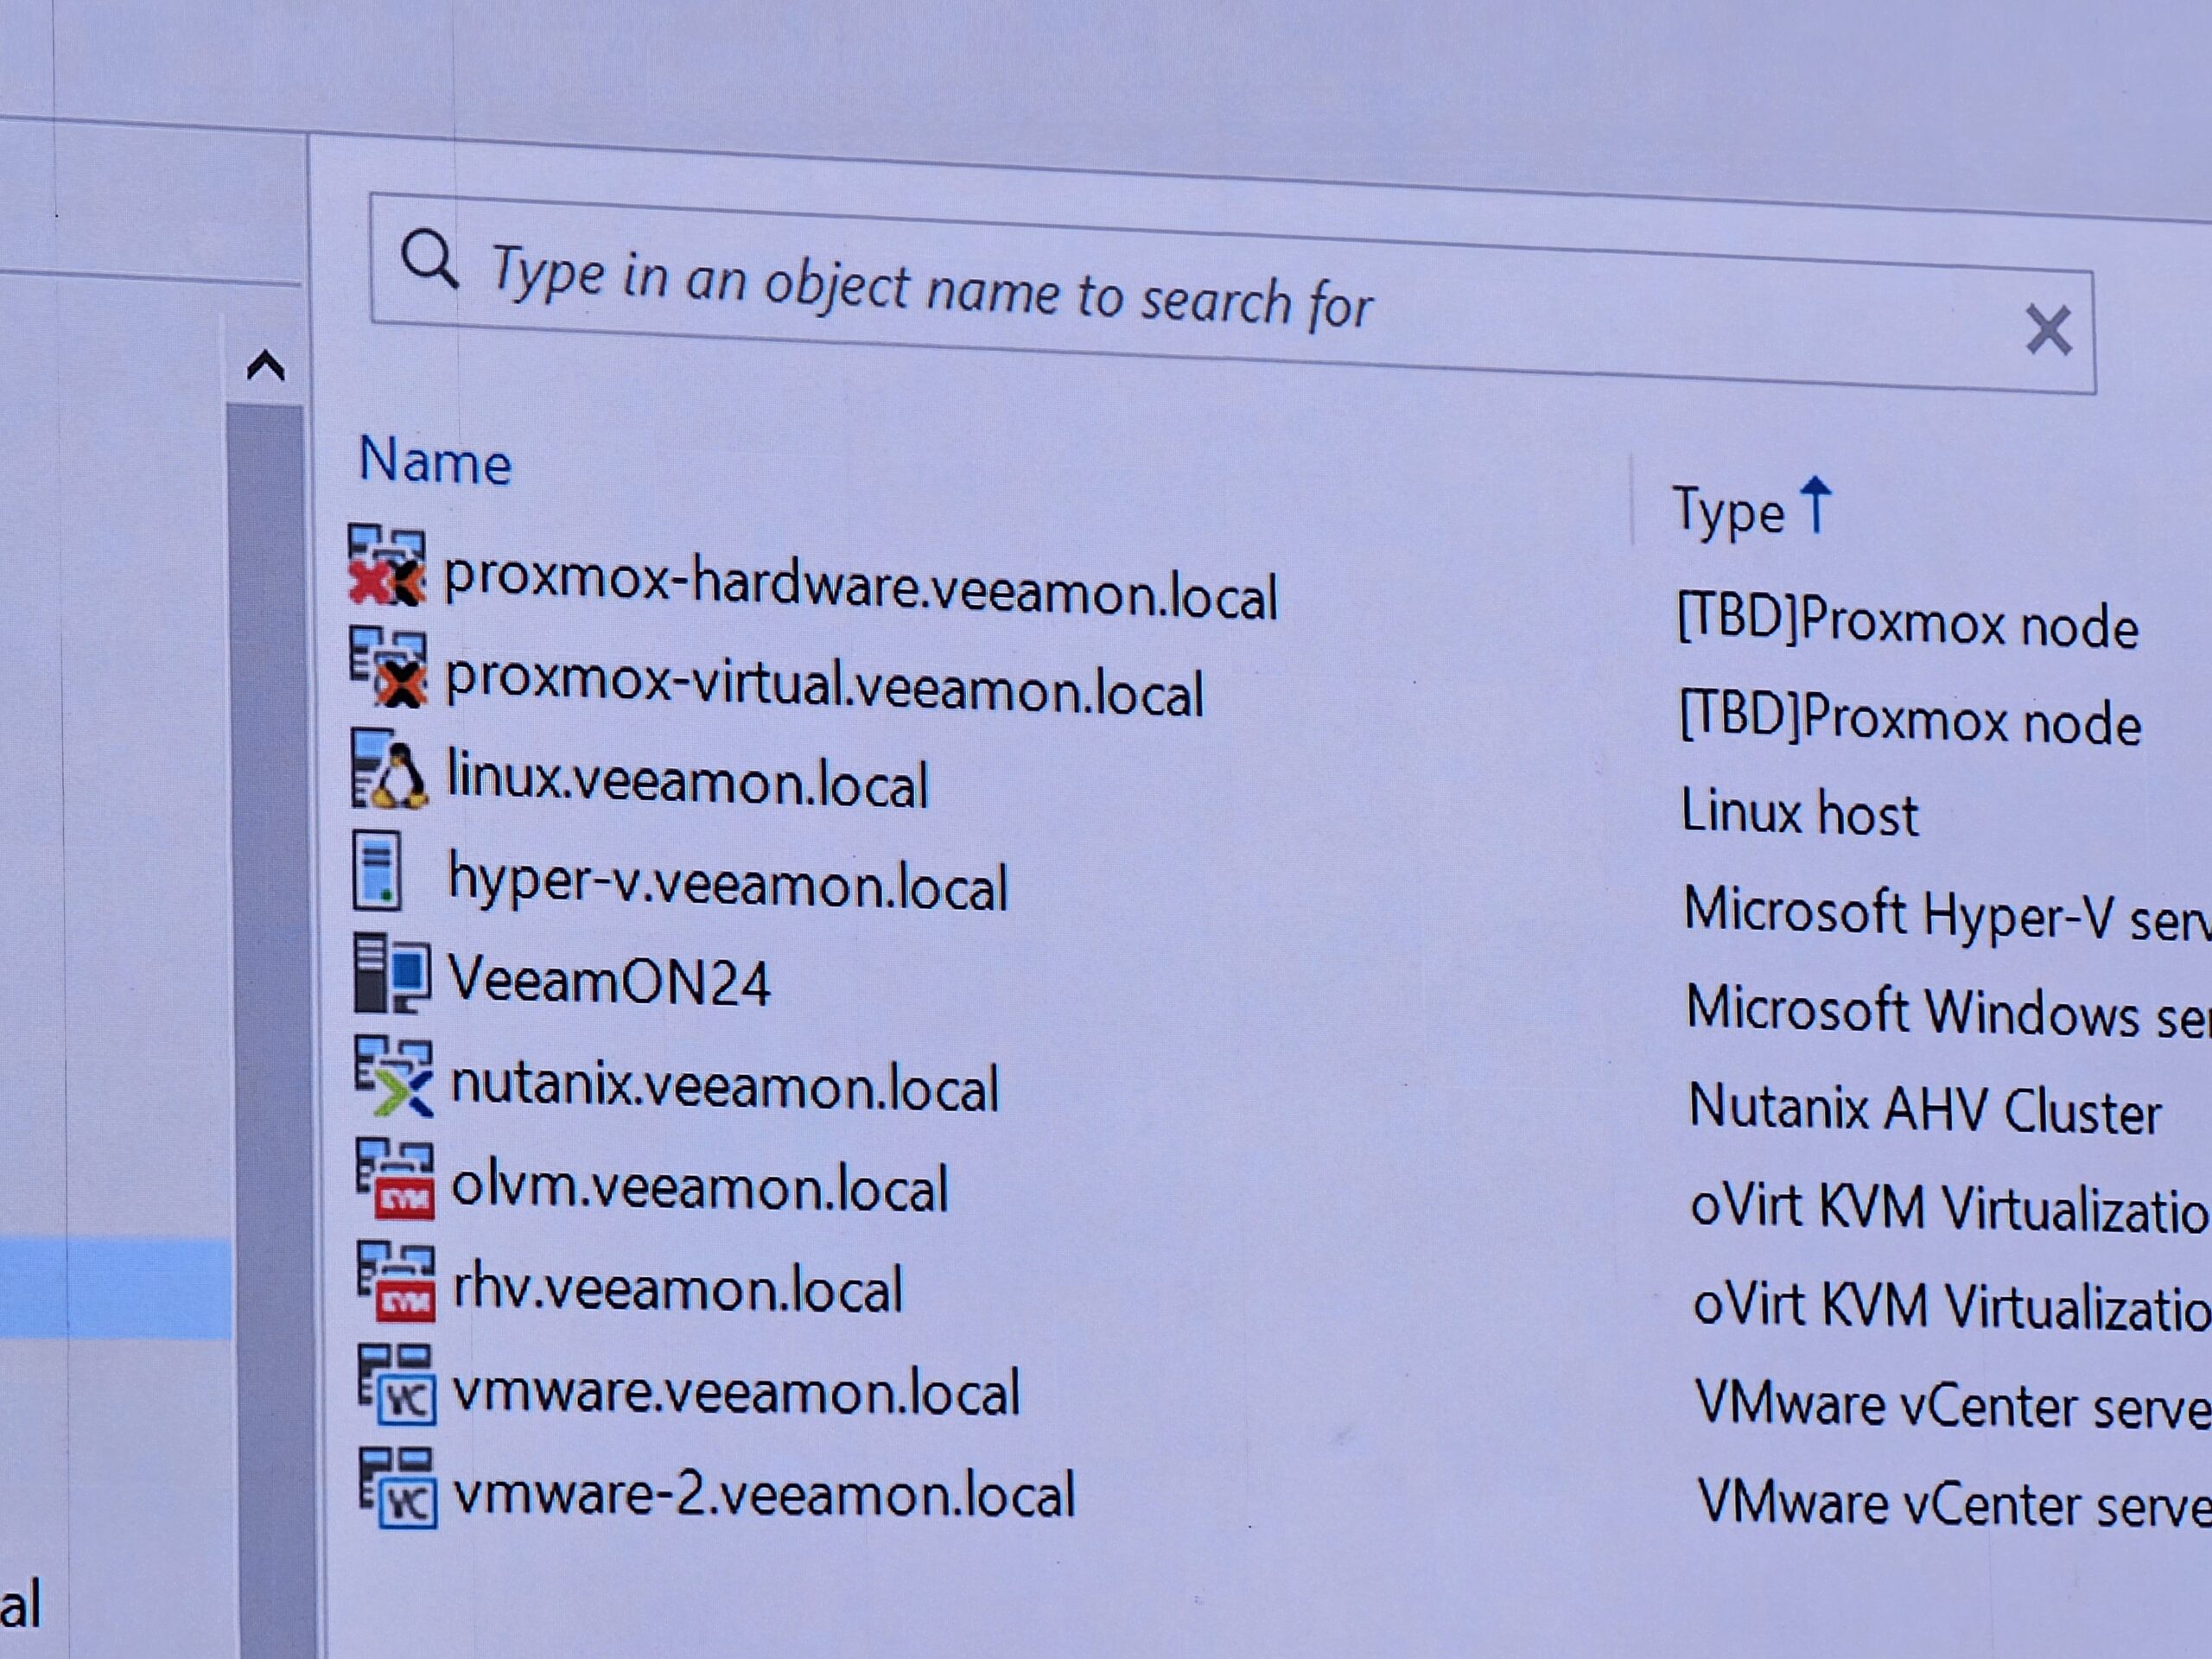Select the nutanix.veeamon.local entry
Image resolution: width=2212 pixels, height=1659 pixels.
tap(724, 1088)
